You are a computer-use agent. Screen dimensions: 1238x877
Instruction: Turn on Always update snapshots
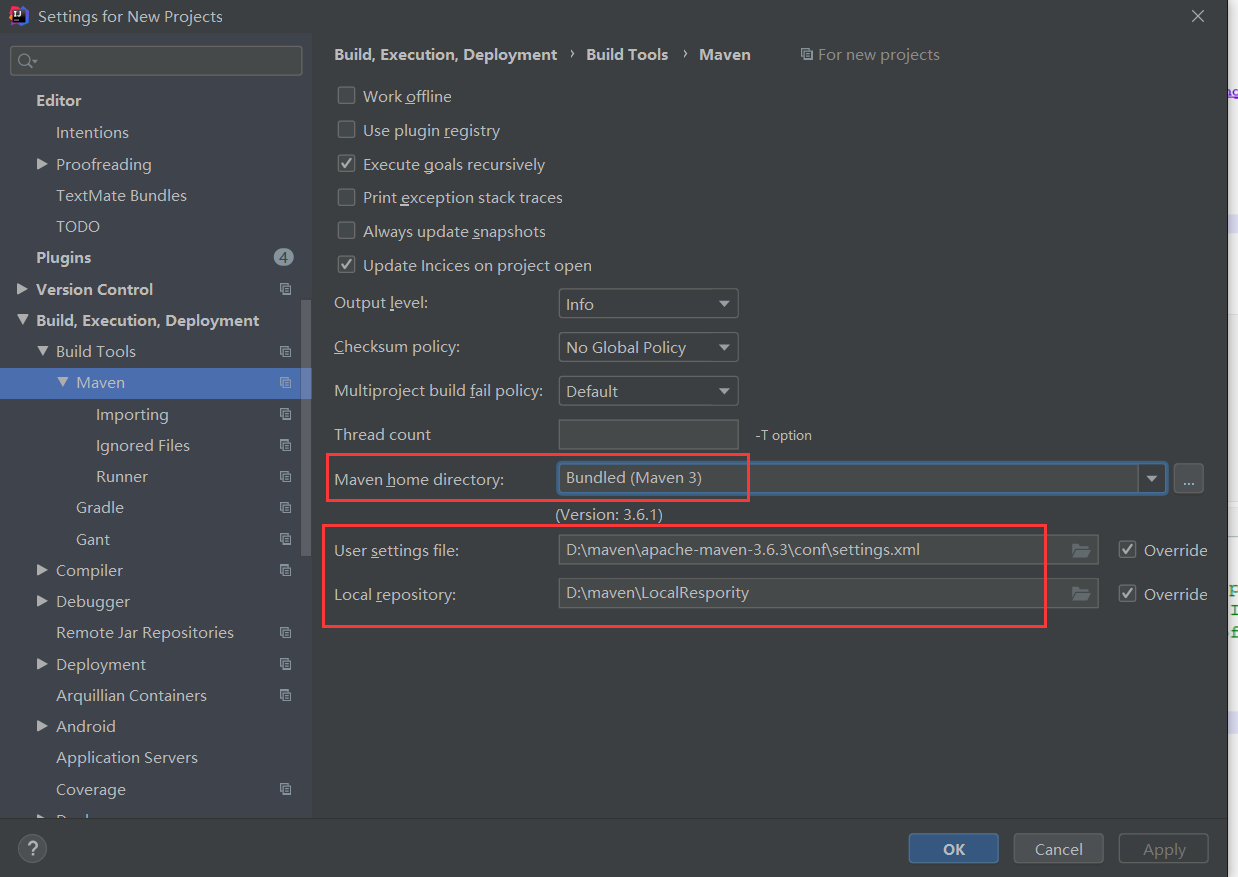pyautogui.click(x=346, y=231)
